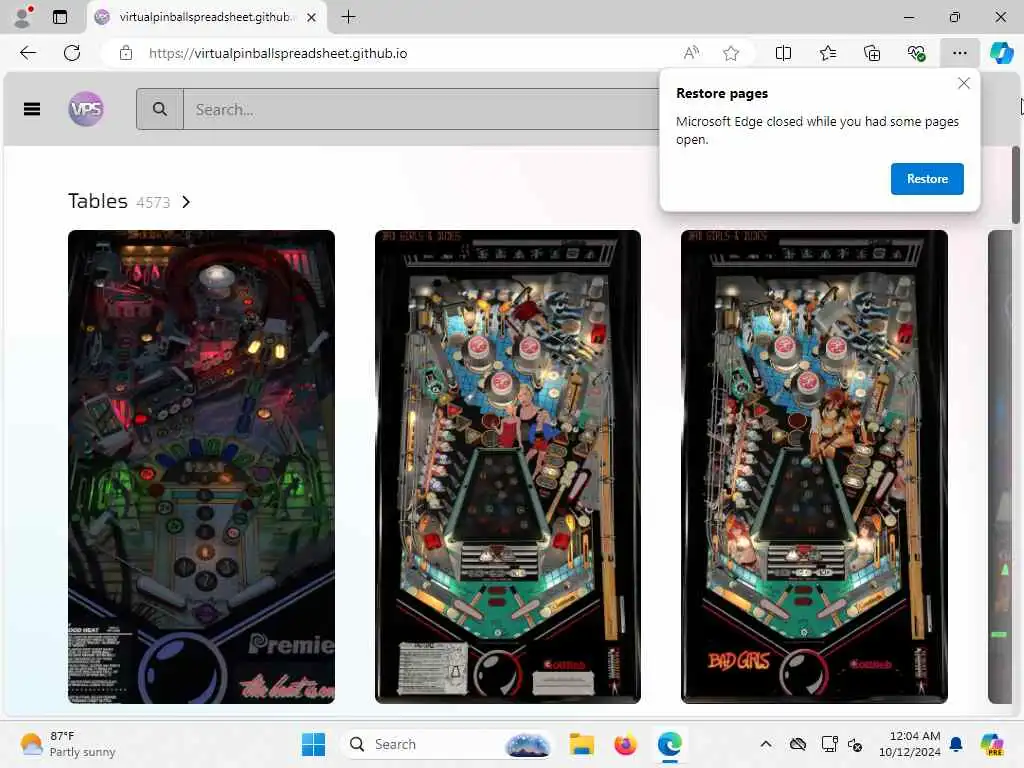1024x768 pixels.
Task: Open split screen view
Action: click(x=783, y=53)
